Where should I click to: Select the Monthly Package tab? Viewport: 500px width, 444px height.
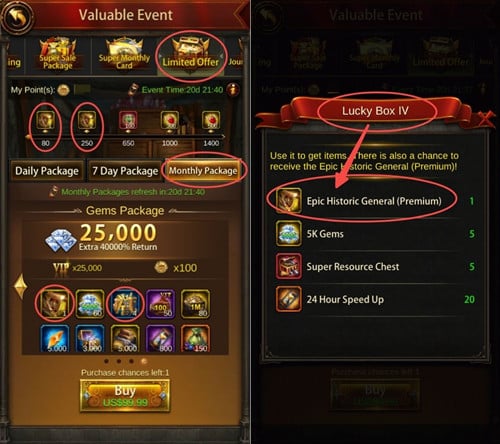(203, 171)
